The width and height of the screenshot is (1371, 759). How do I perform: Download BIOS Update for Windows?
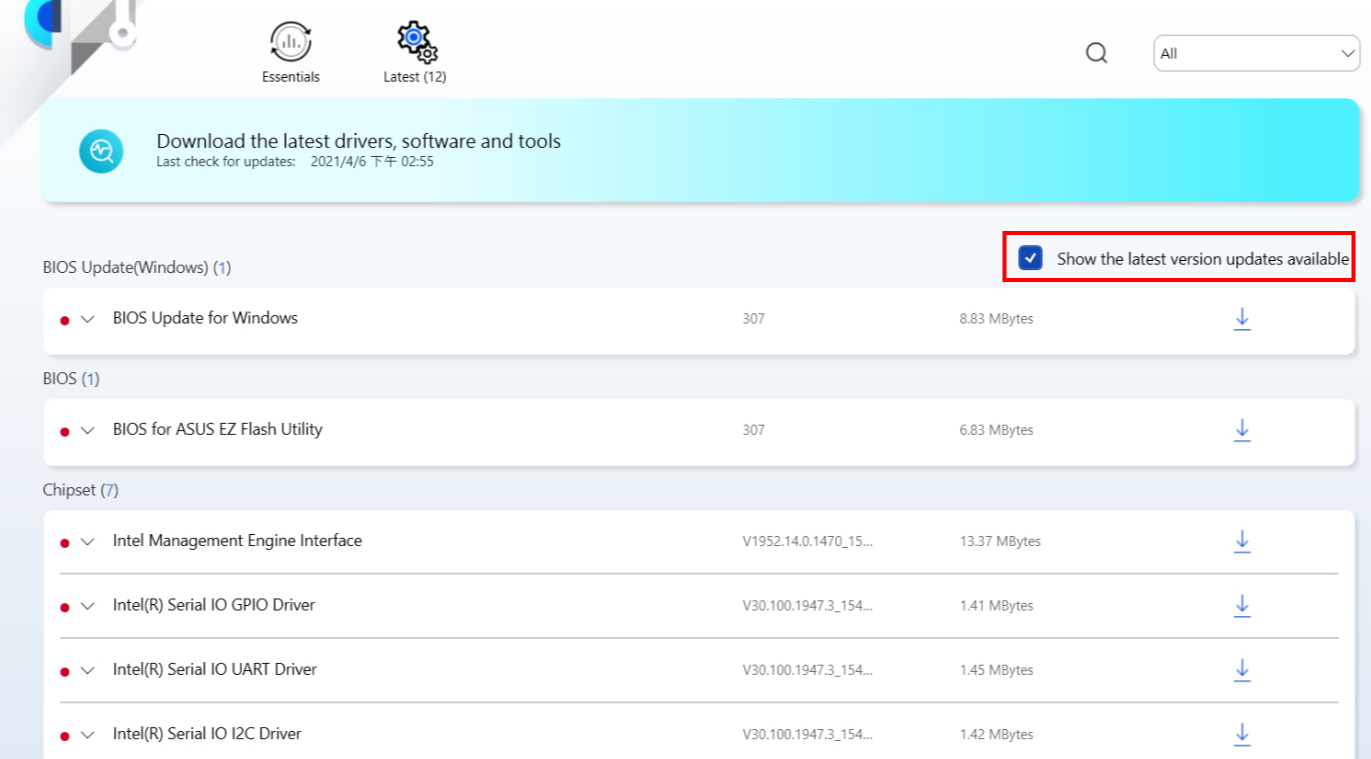1242,319
